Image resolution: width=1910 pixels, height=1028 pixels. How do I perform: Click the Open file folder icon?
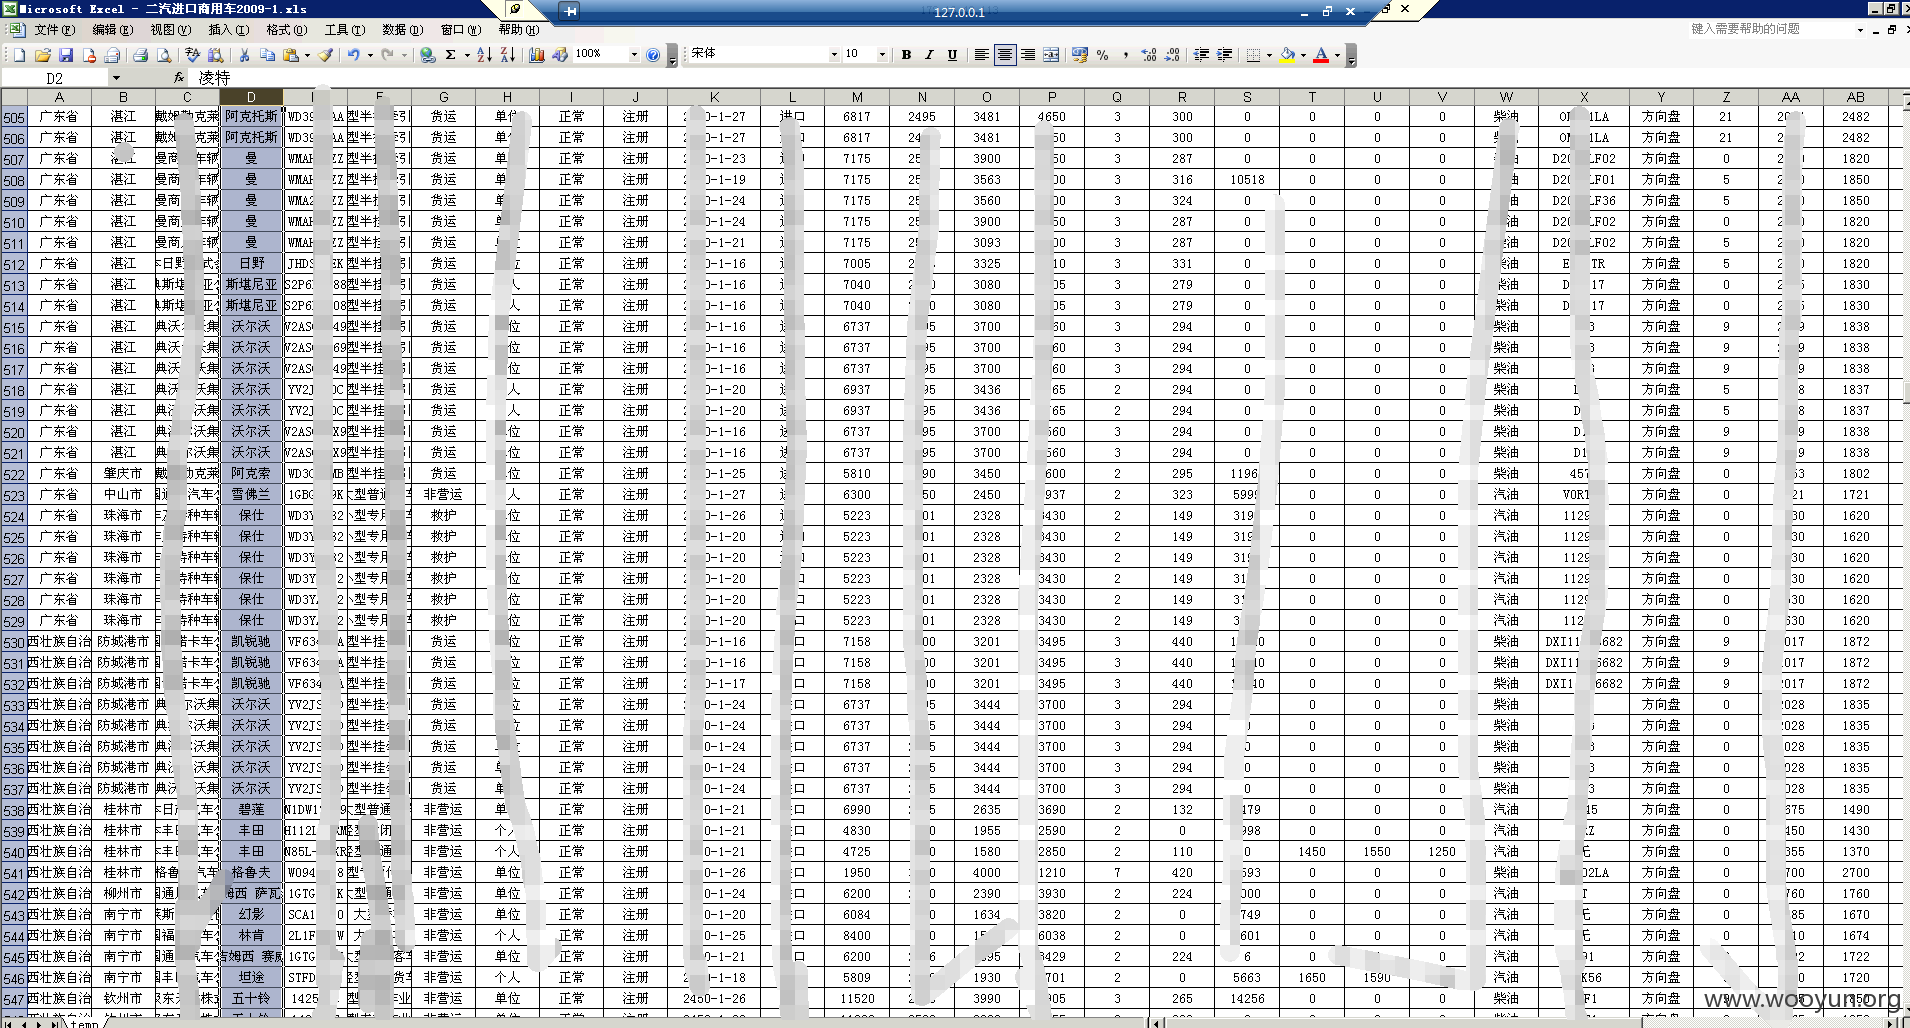(42, 55)
